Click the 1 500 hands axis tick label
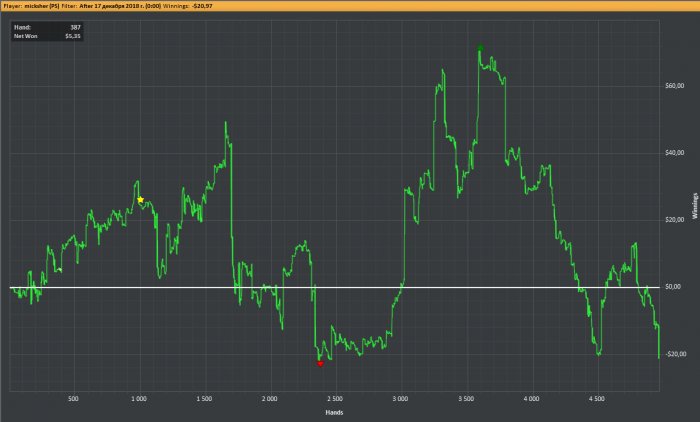The width and height of the screenshot is (700, 422). click(x=204, y=399)
